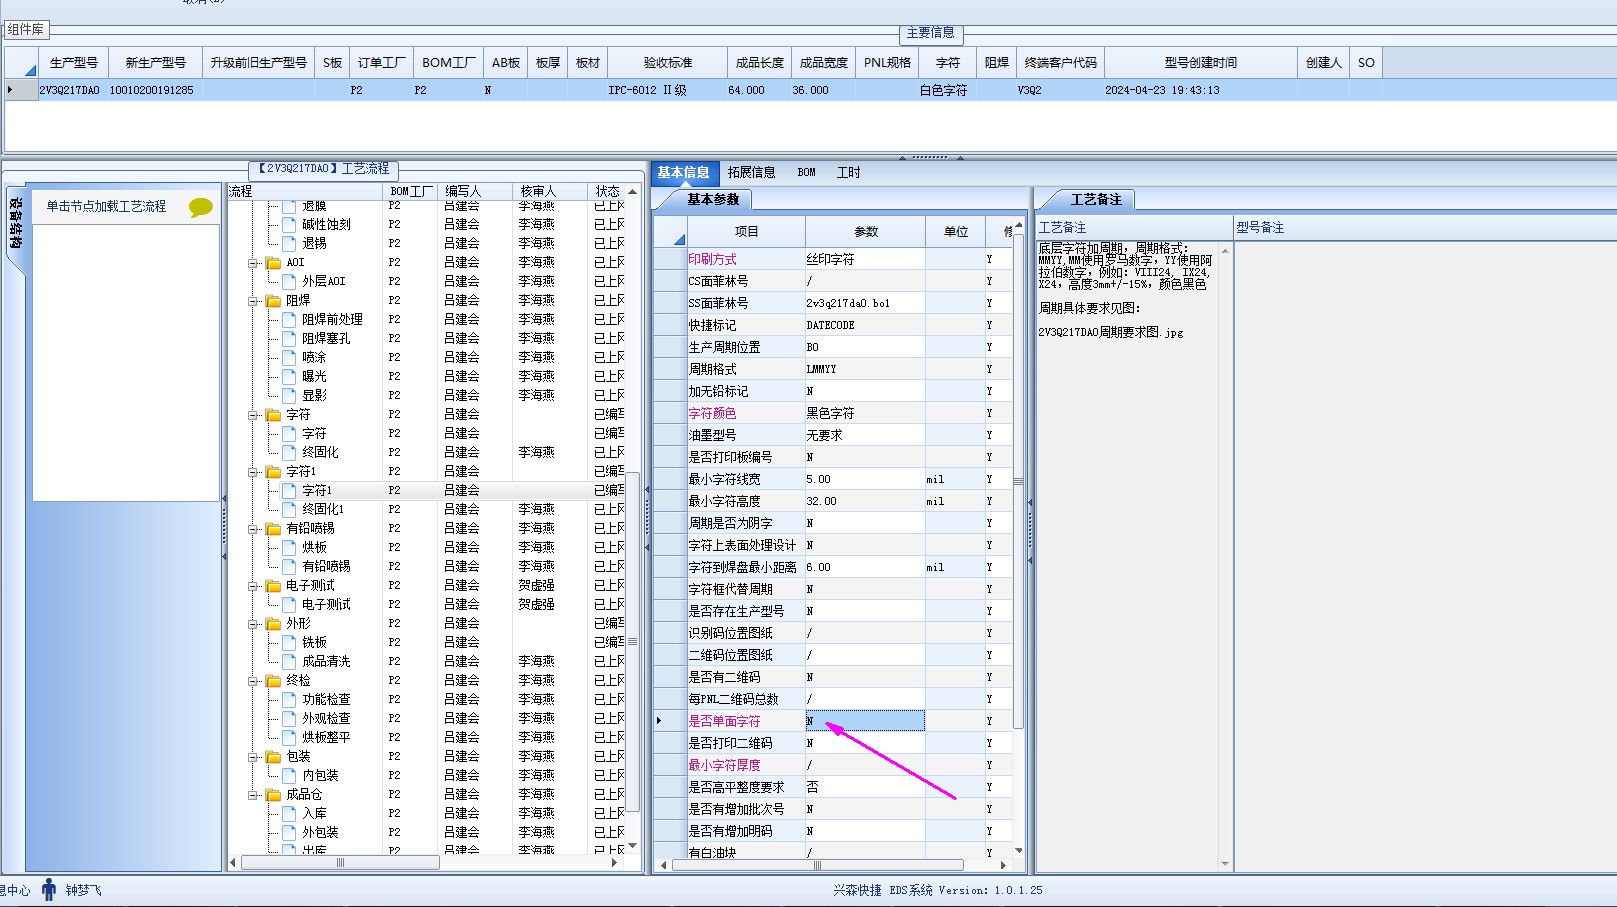Viewport: 1617px width, 907px height.
Task: Click the yellow speech bubble icon
Action: pos(201,207)
